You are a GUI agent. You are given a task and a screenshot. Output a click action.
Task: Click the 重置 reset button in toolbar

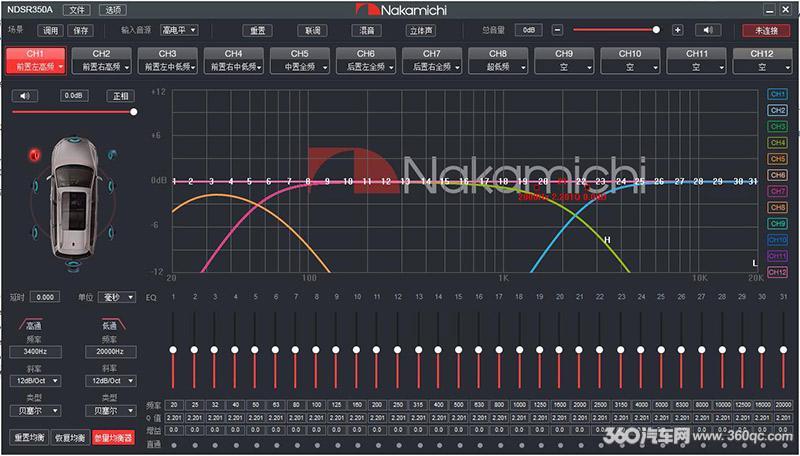tap(258, 30)
